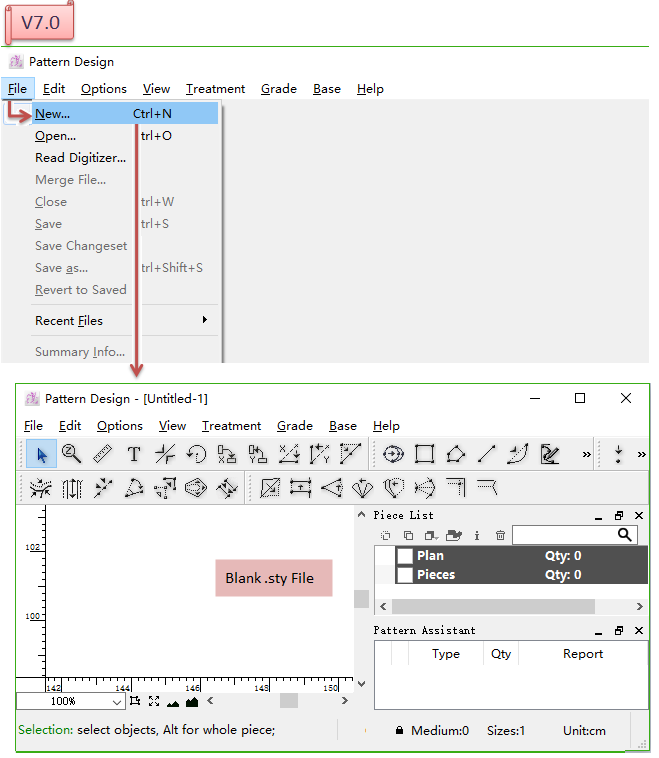Click the Piece List horizontal scrollbar
The height and width of the screenshot is (758, 659).
point(492,606)
